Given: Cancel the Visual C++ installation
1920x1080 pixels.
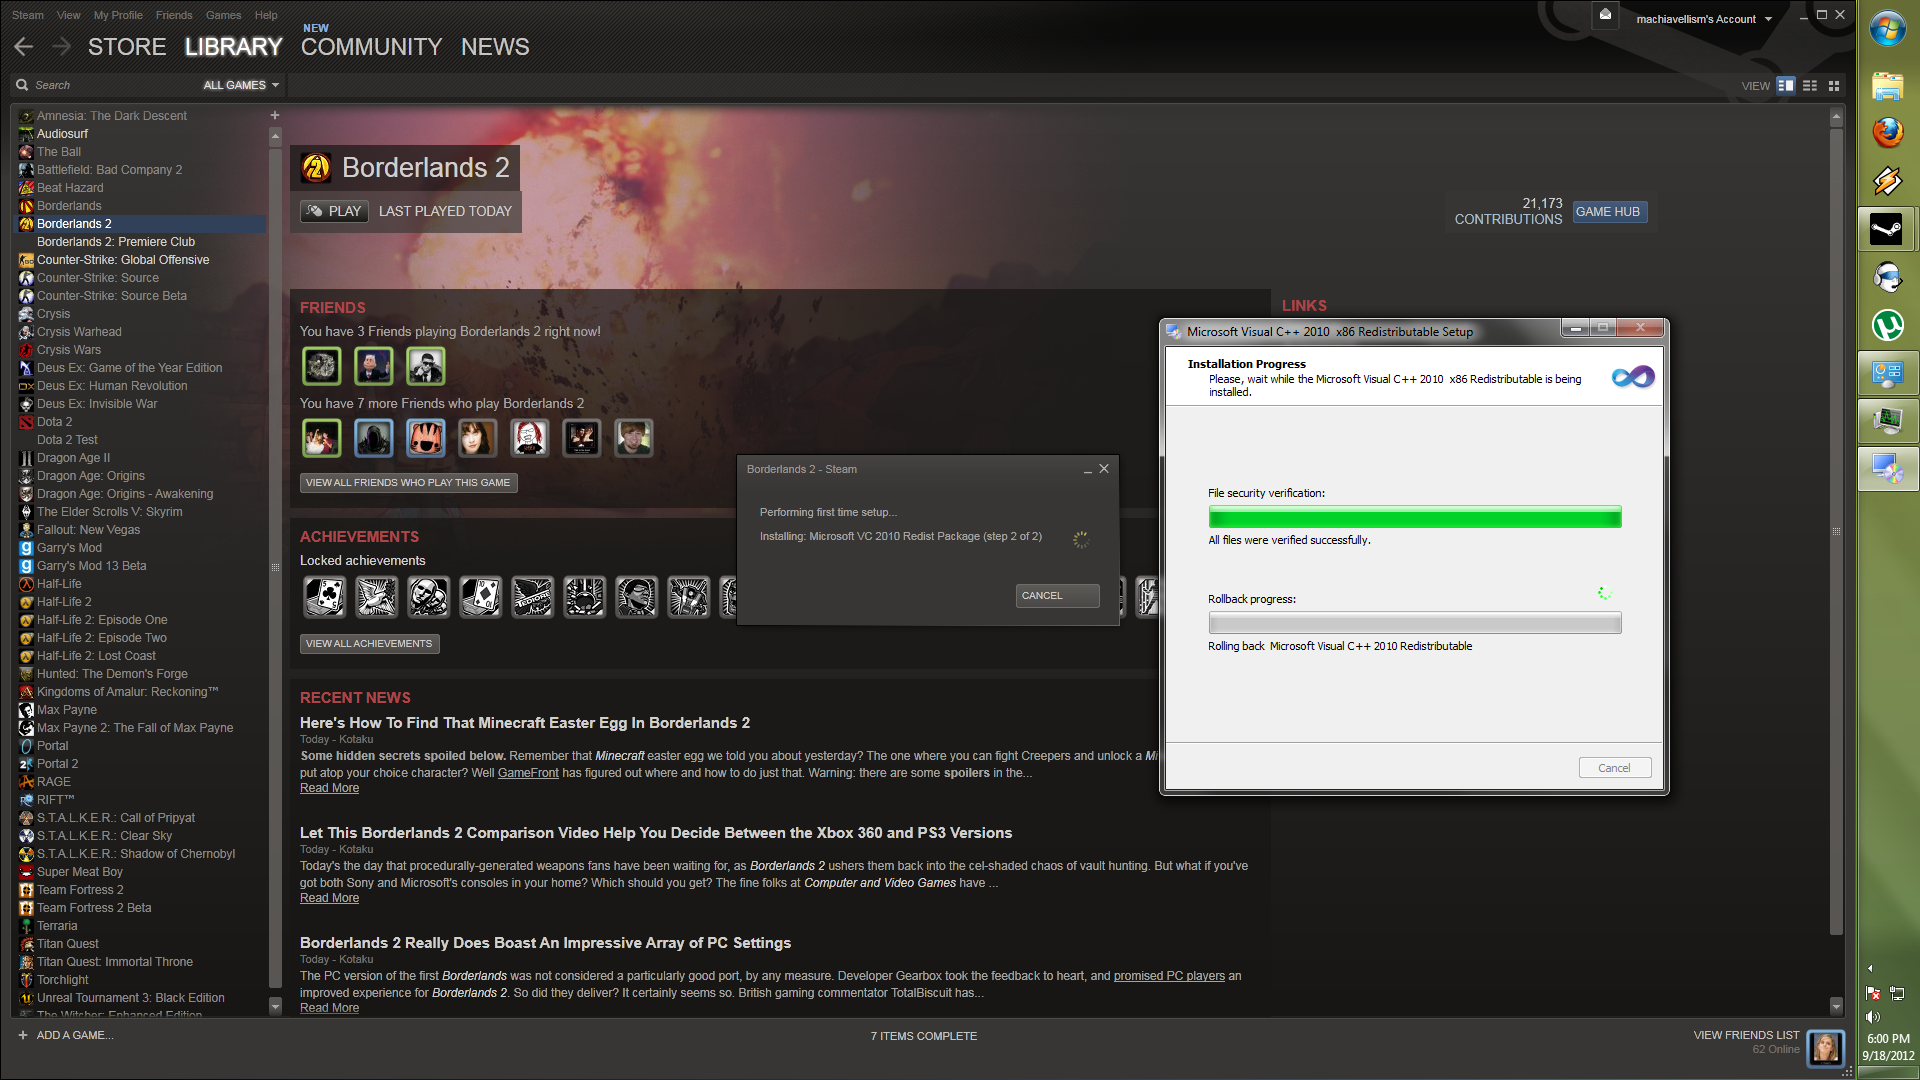Looking at the screenshot, I should click(x=1615, y=767).
